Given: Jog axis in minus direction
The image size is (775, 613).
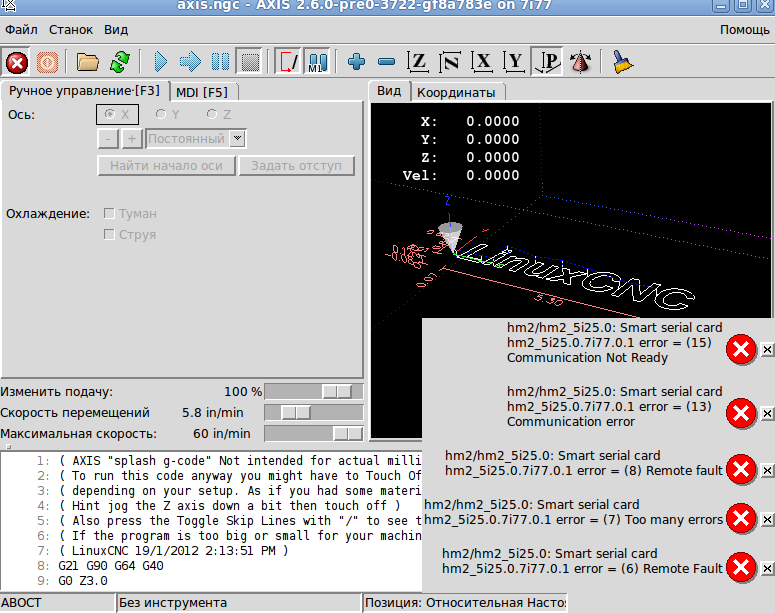Looking at the screenshot, I should [x=108, y=139].
